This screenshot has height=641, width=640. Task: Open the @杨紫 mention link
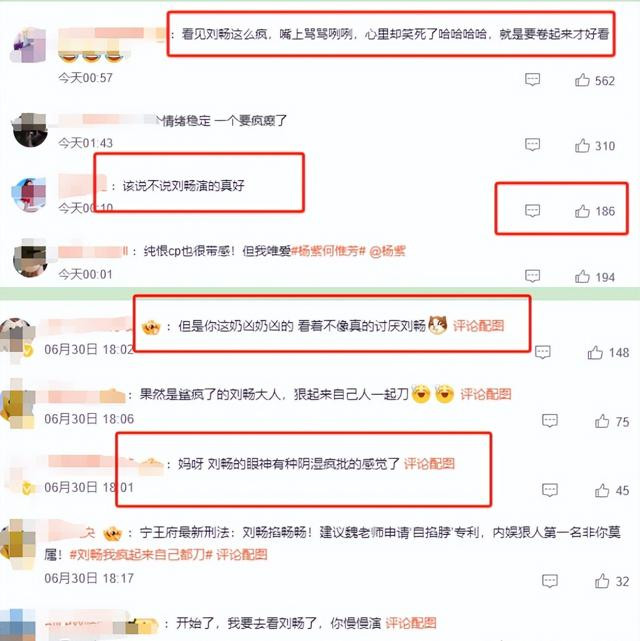pyautogui.click(x=387, y=251)
